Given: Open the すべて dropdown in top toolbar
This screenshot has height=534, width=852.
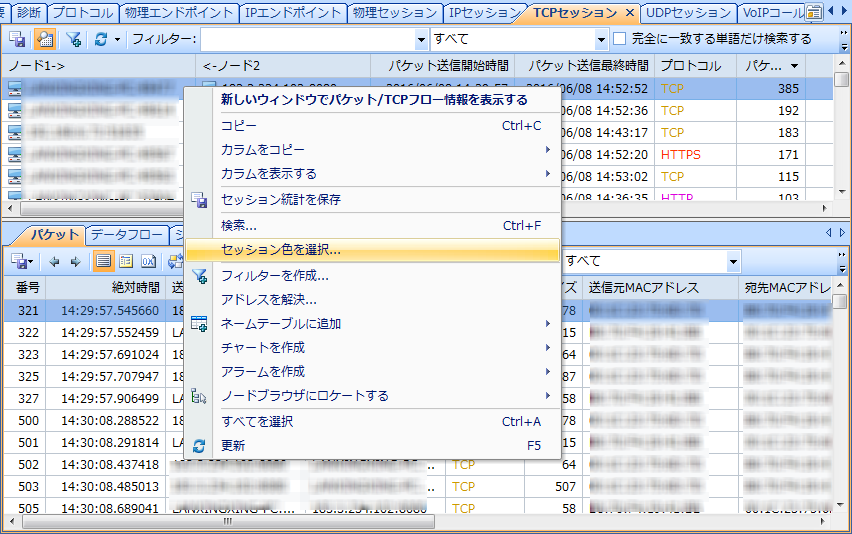Looking at the screenshot, I should [x=601, y=39].
